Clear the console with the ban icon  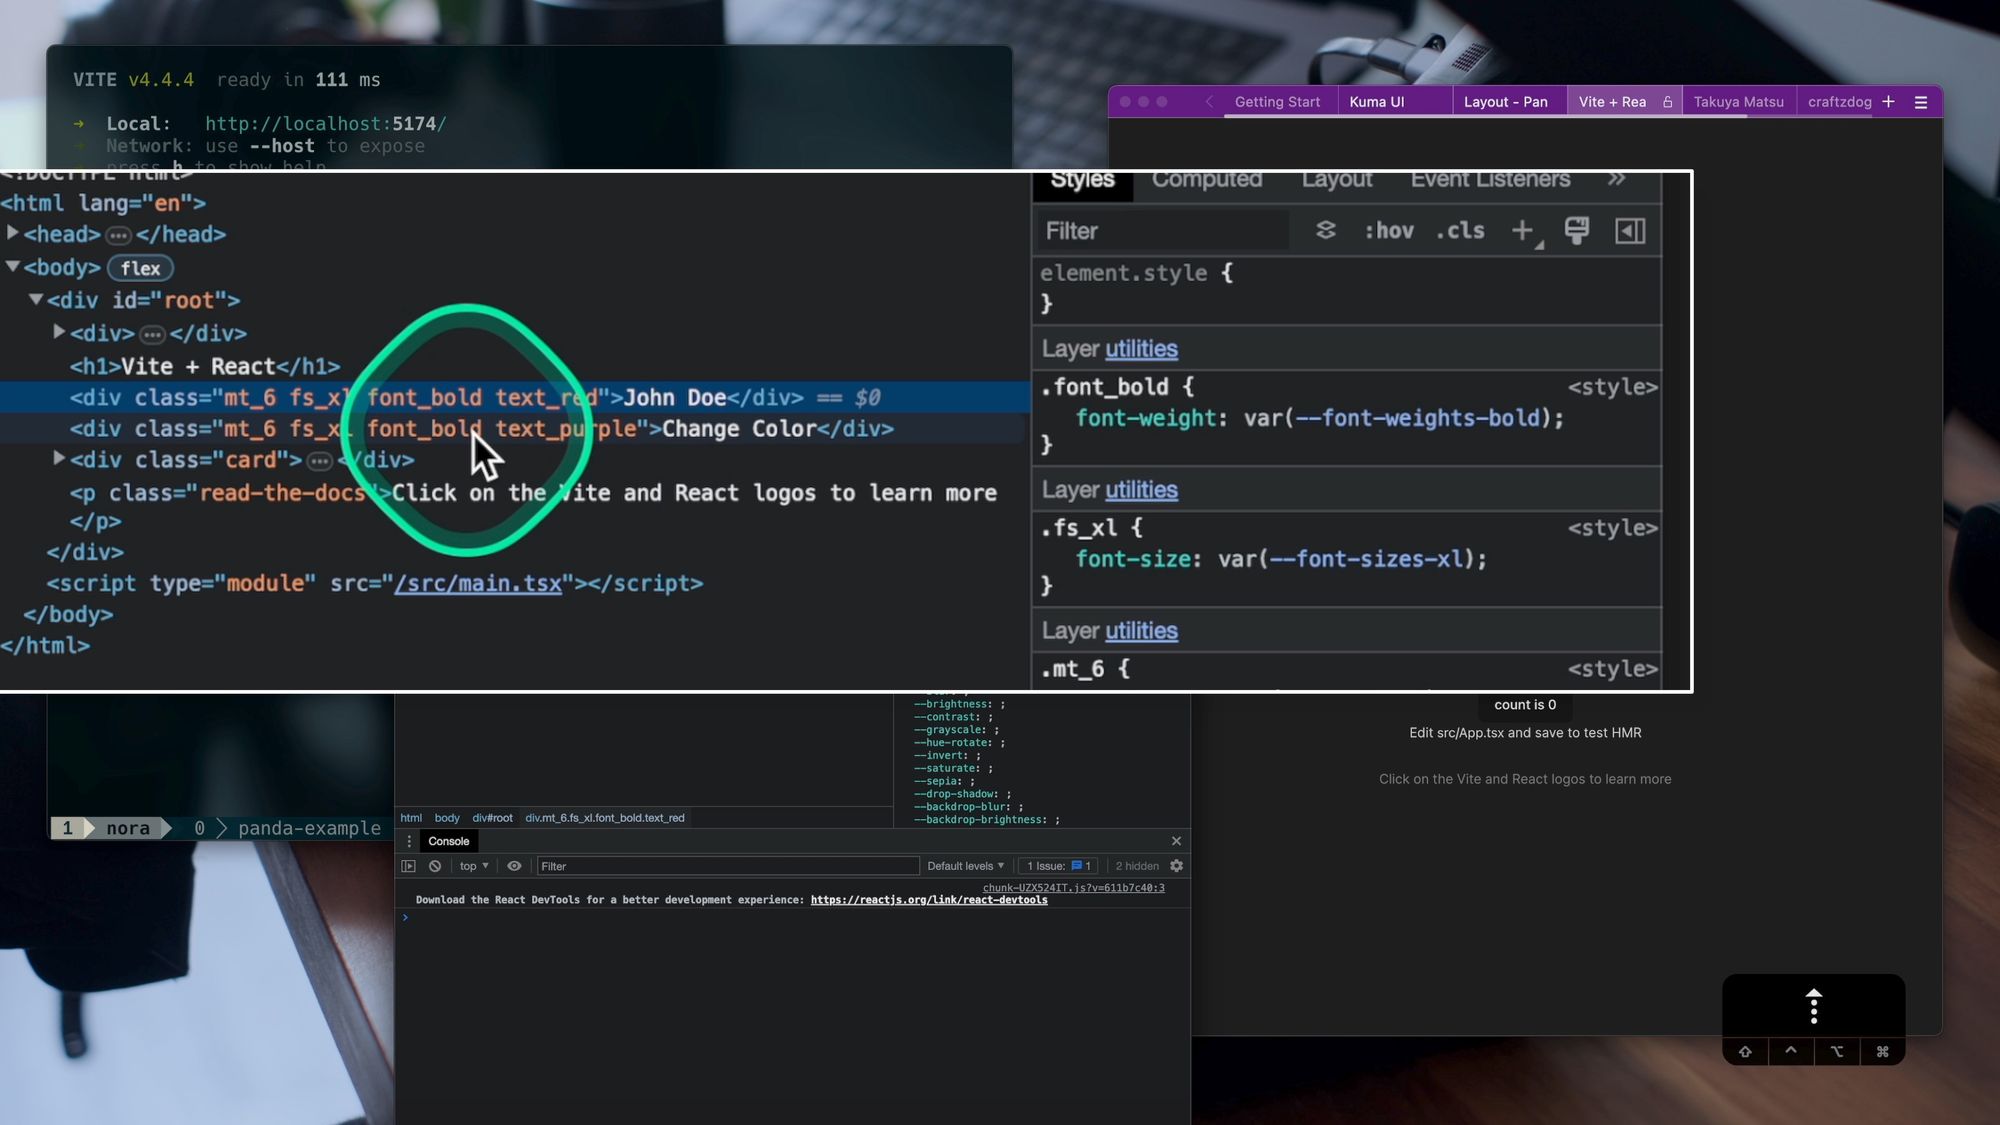[435, 866]
